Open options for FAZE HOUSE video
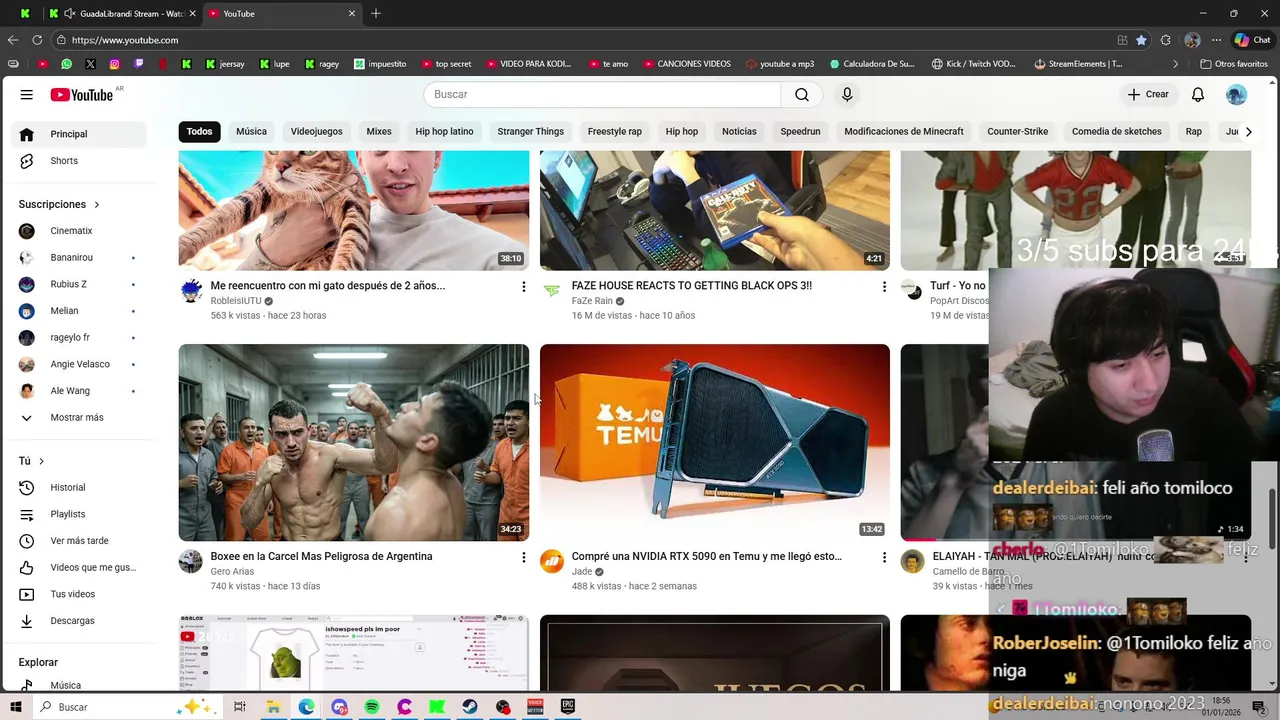 [884, 287]
